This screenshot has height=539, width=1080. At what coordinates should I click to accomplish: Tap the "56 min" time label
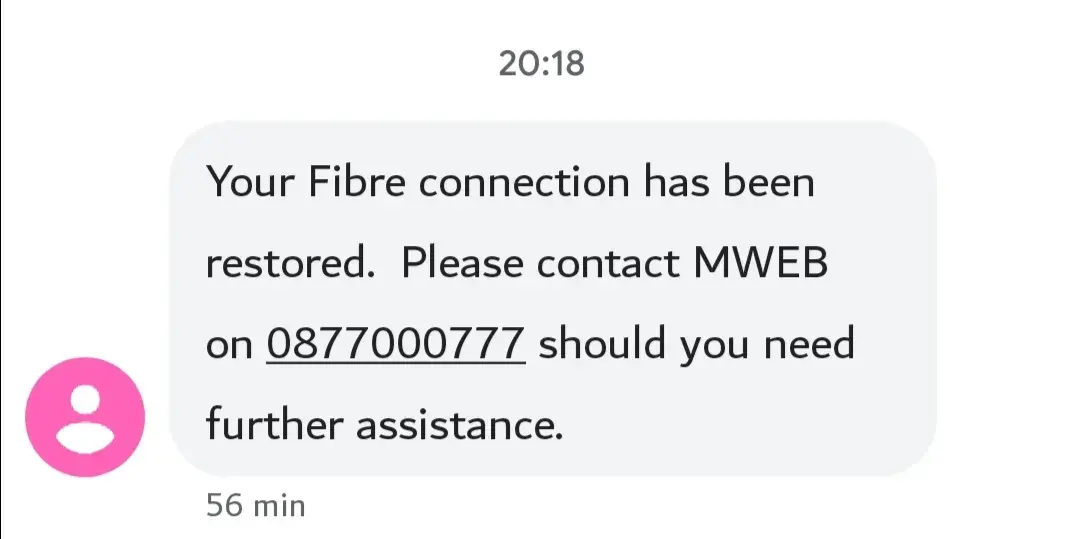pyautogui.click(x=255, y=505)
